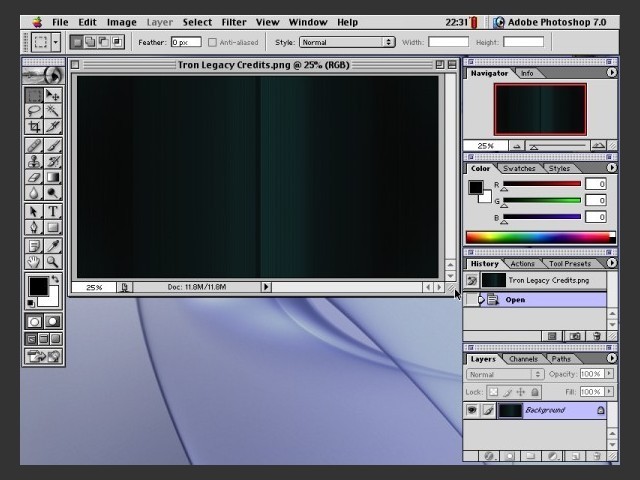Select the Path Selection tool
The height and width of the screenshot is (480, 640).
[34, 211]
